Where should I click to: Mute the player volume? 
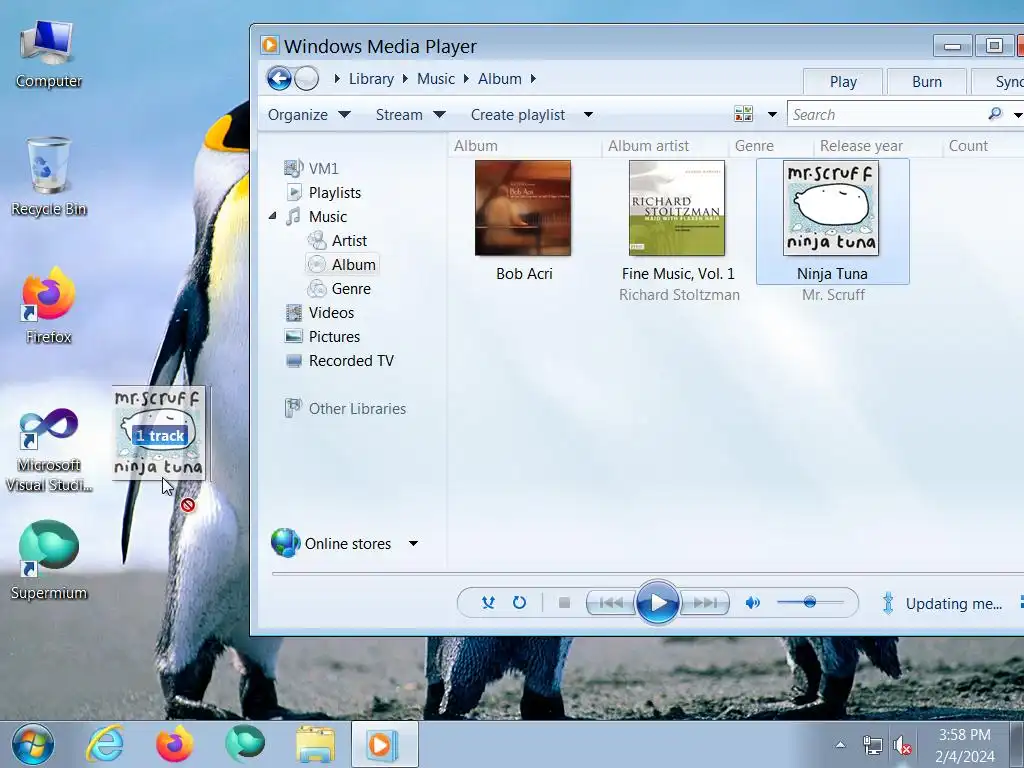coord(753,603)
